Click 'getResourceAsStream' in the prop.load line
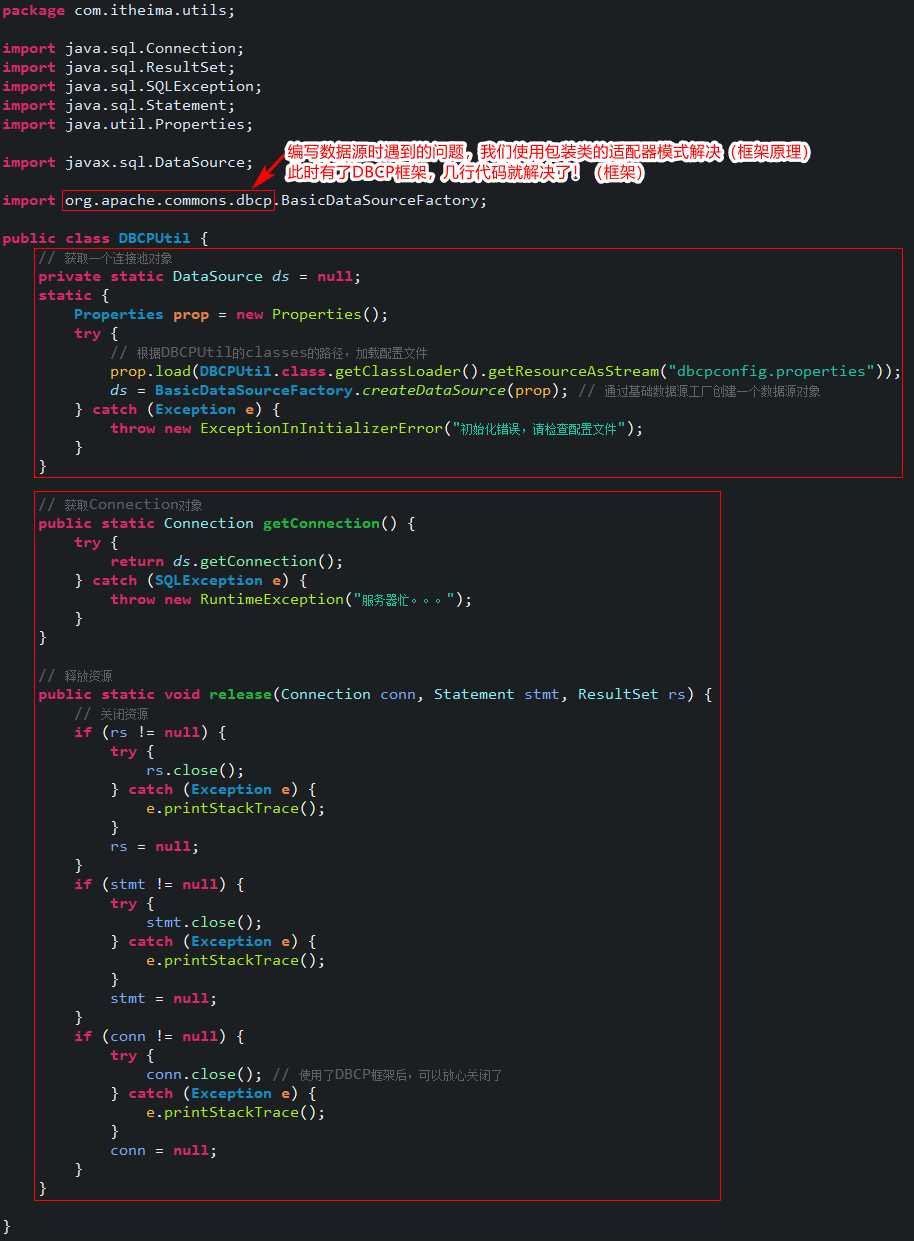 coord(573,371)
